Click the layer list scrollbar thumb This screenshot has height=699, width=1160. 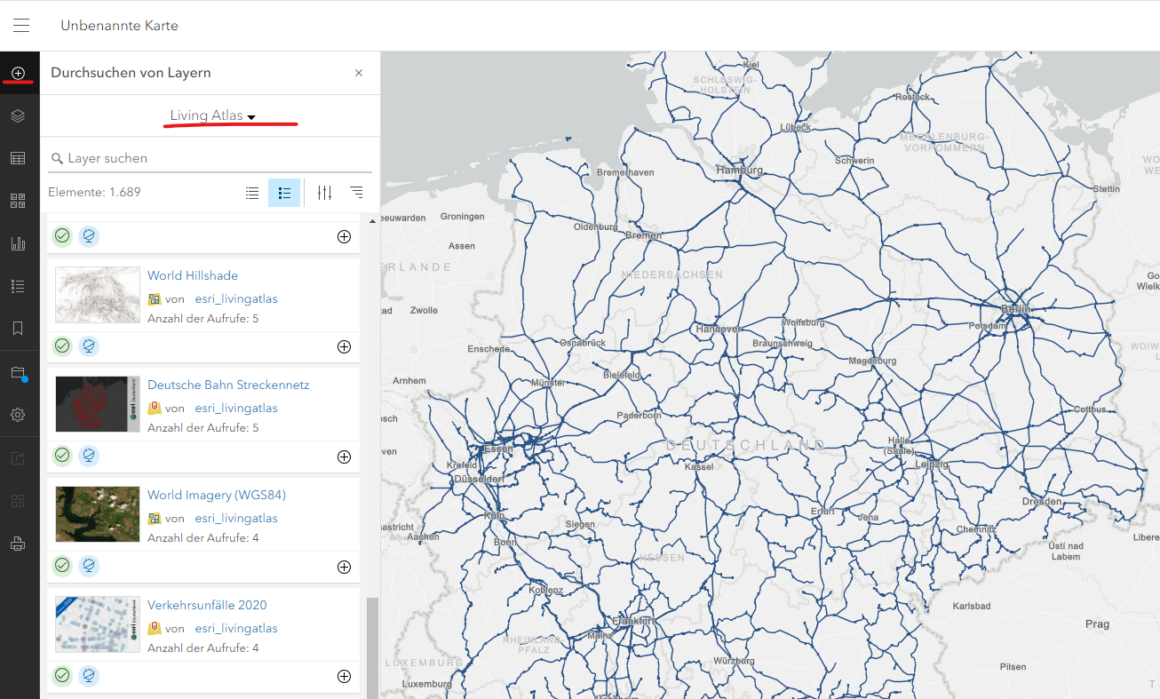click(372, 648)
